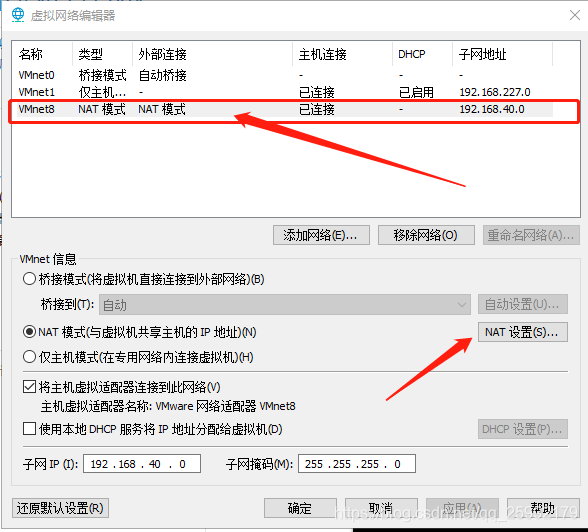Click 主机虚拟适配器名称 VMnet8 label
This screenshot has width=588, height=532.
click(168, 406)
